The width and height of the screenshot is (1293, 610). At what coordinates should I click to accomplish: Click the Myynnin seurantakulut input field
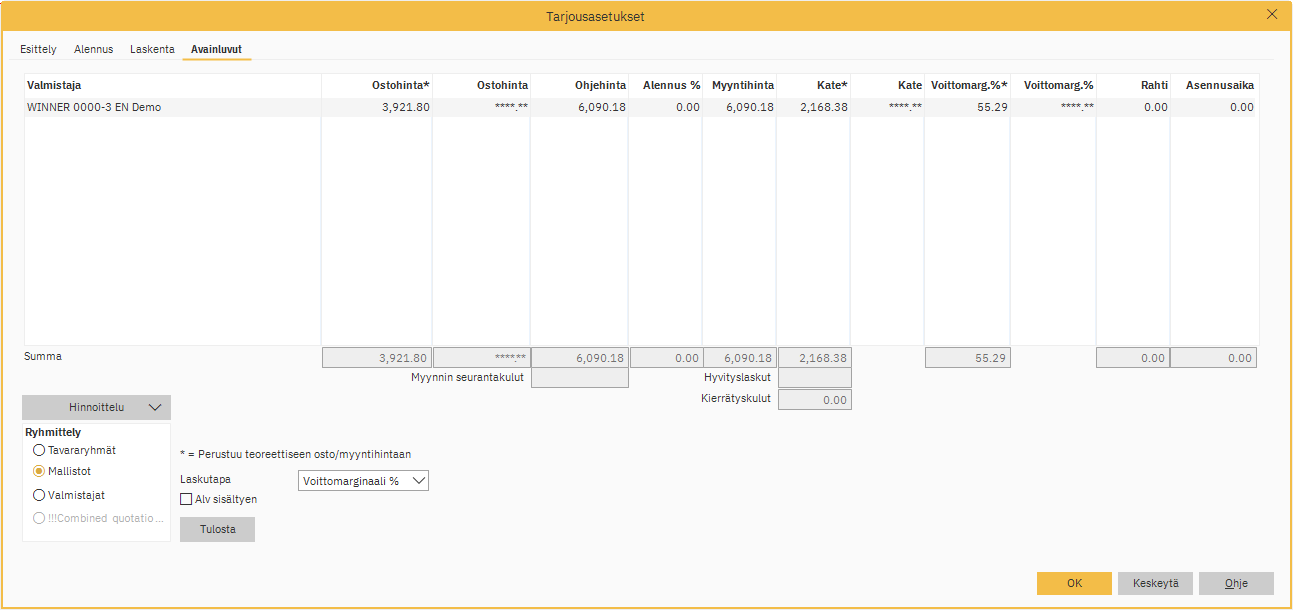(x=581, y=378)
